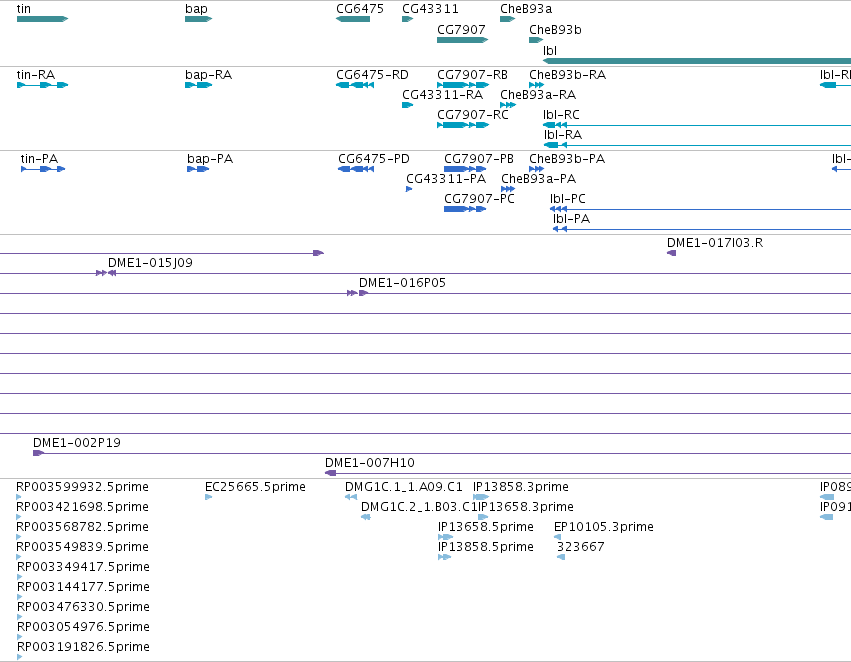Select the CheB93a-PA CDS glyph
This screenshot has height=662, width=851.
[508, 189]
